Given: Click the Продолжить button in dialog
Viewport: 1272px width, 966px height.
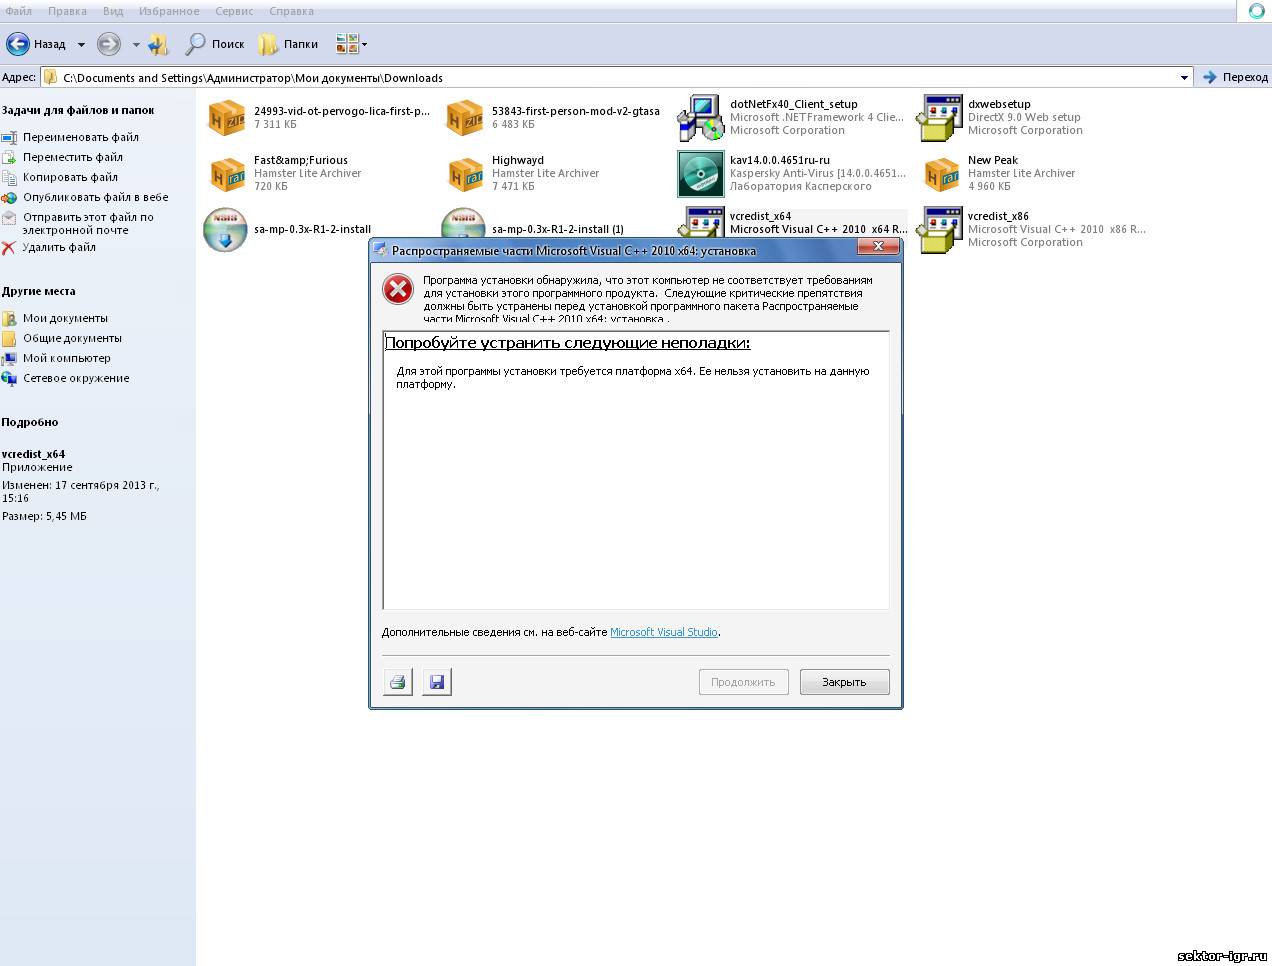Looking at the screenshot, I should pyautogui.click(x=743, y=682).
